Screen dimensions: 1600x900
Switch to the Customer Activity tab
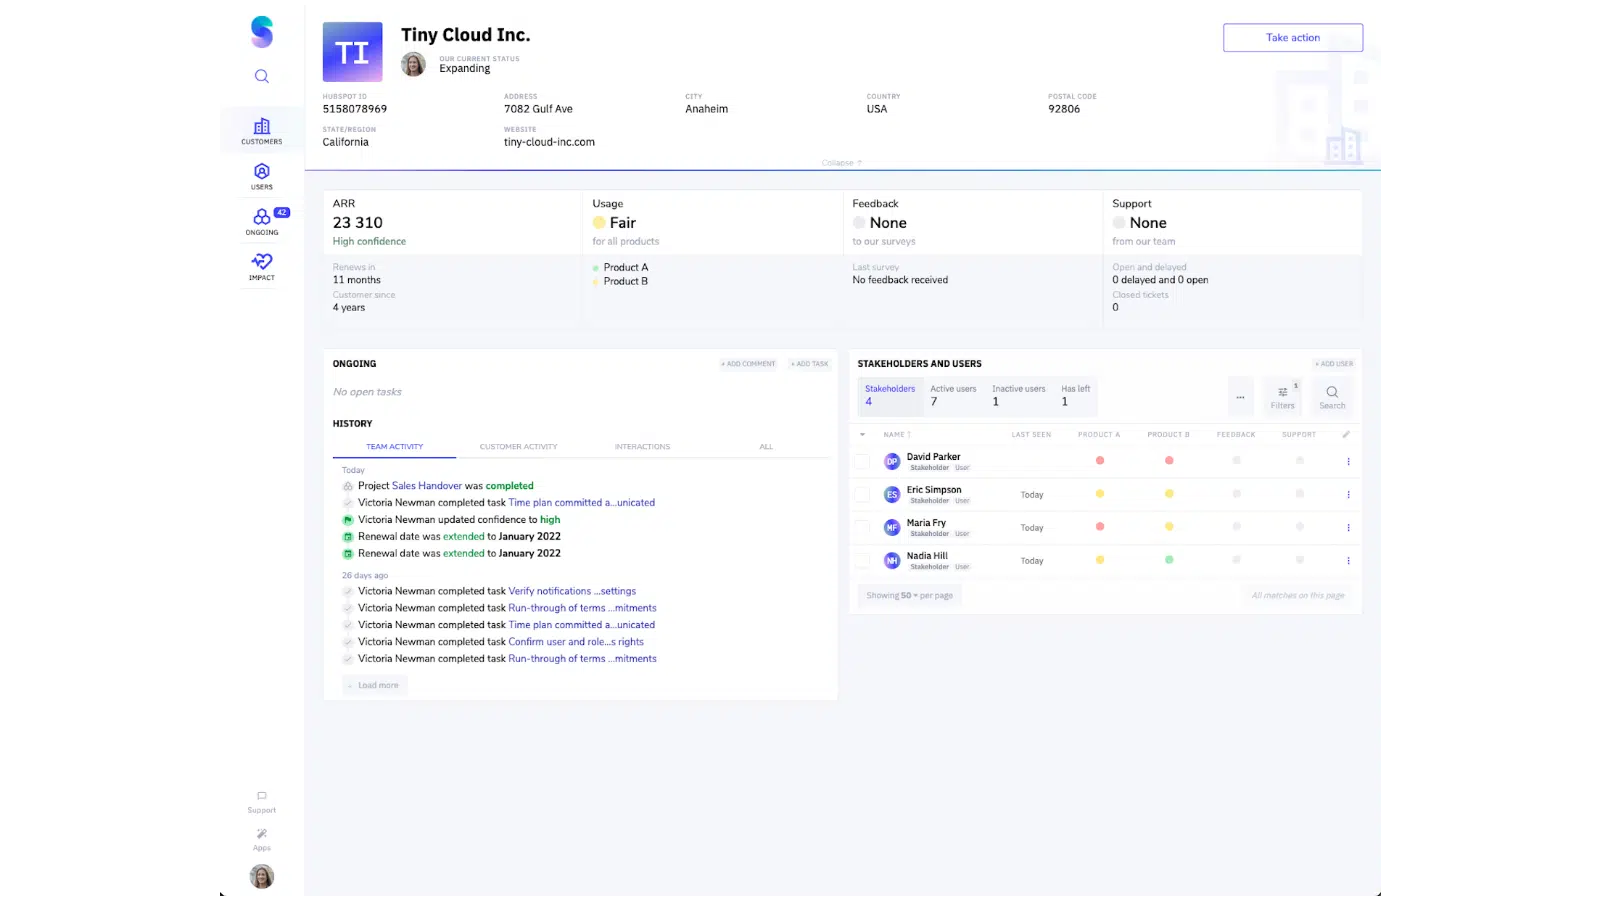[x=518, y=446]
